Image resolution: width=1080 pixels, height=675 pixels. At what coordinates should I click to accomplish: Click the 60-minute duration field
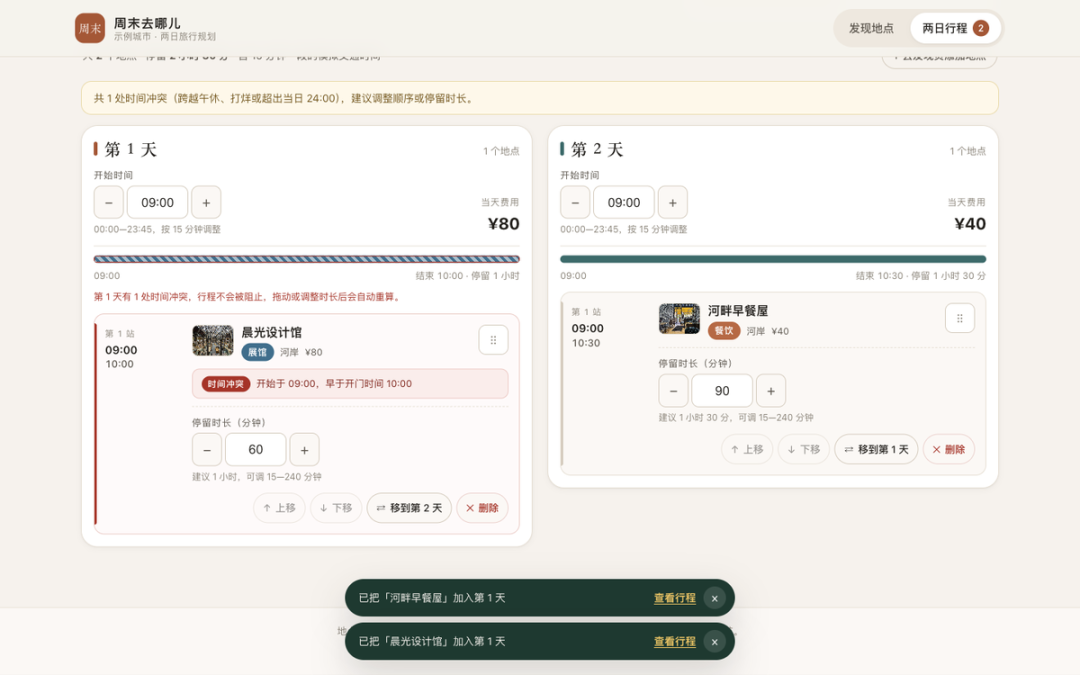(x=256, y=450)
